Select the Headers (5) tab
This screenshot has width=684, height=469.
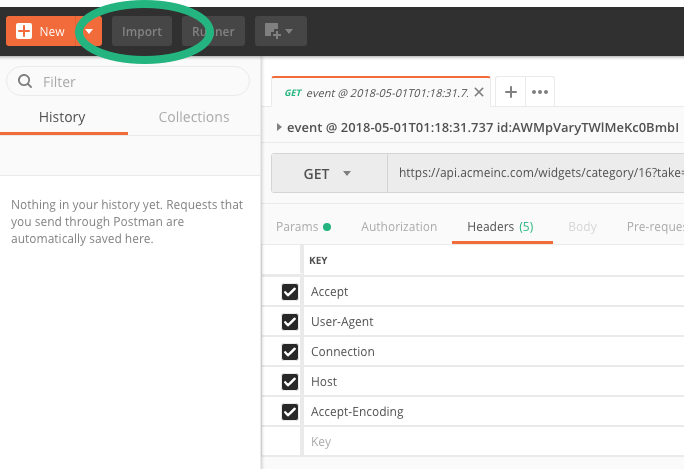coord(500,227)
